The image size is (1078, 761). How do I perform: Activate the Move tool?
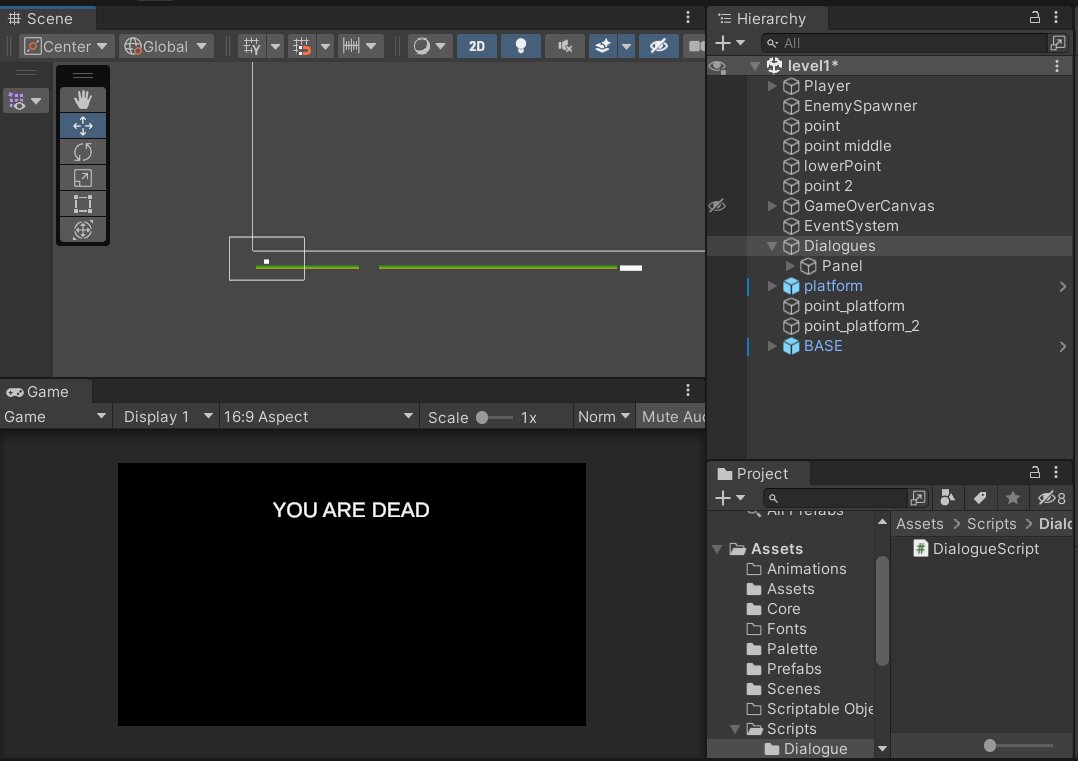pos(83,125)
